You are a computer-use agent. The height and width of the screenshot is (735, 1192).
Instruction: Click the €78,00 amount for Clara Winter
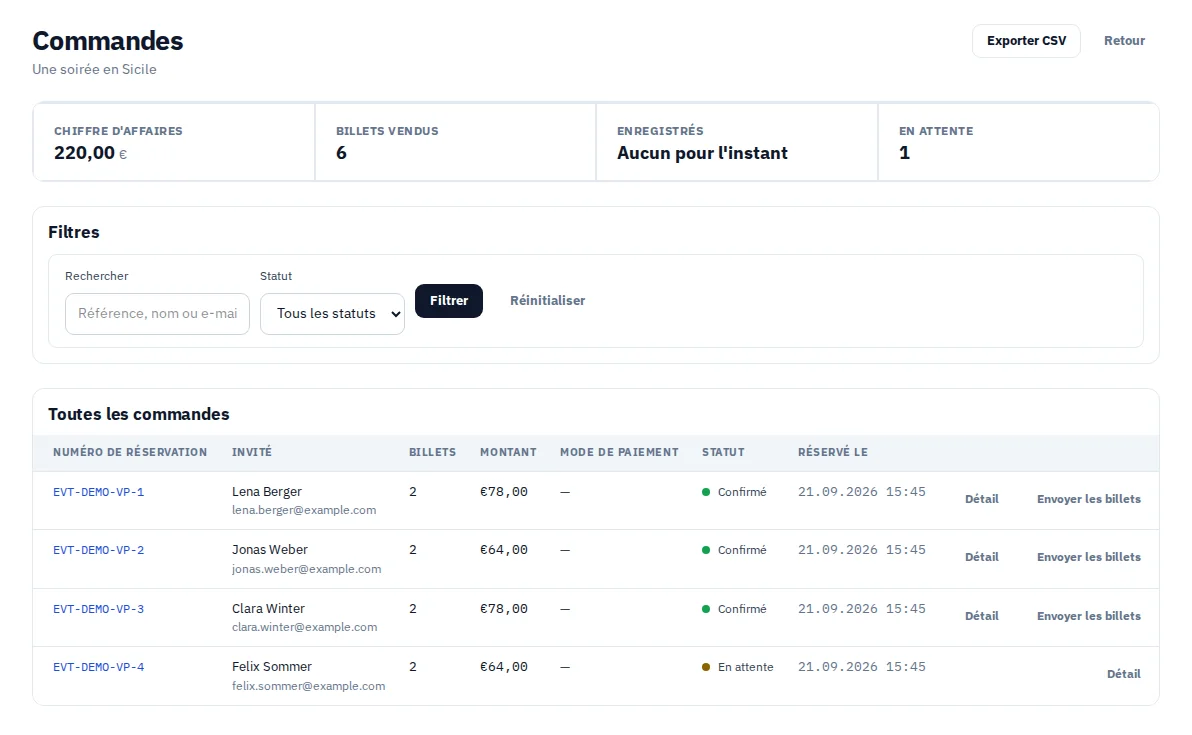click(x=504, y=609)
